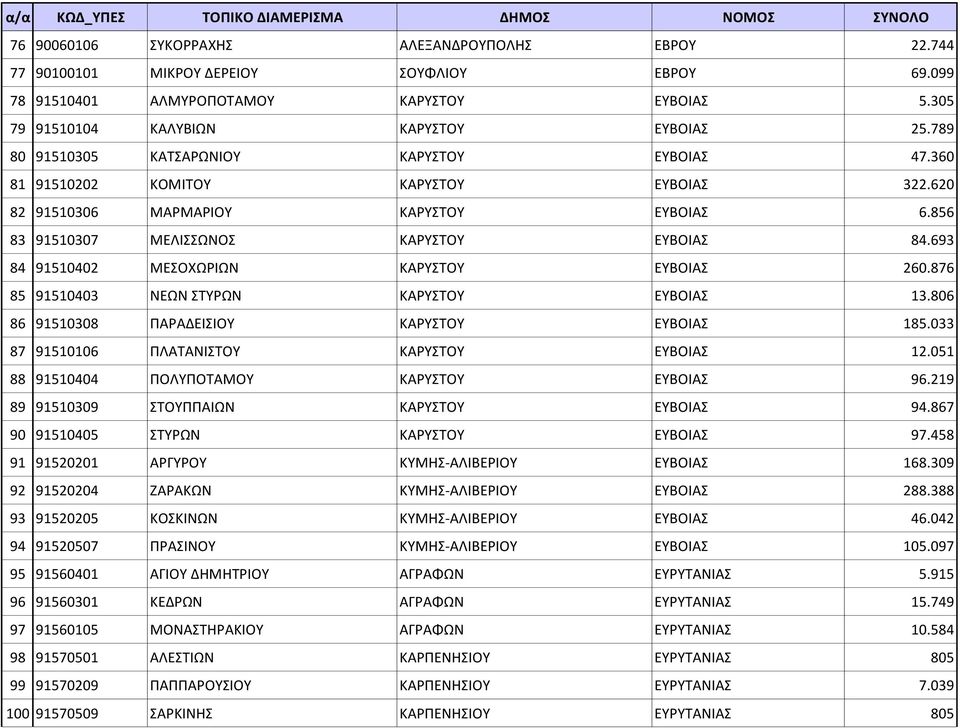
Task: Click the code cell 90100101
Action: [90, 73]
